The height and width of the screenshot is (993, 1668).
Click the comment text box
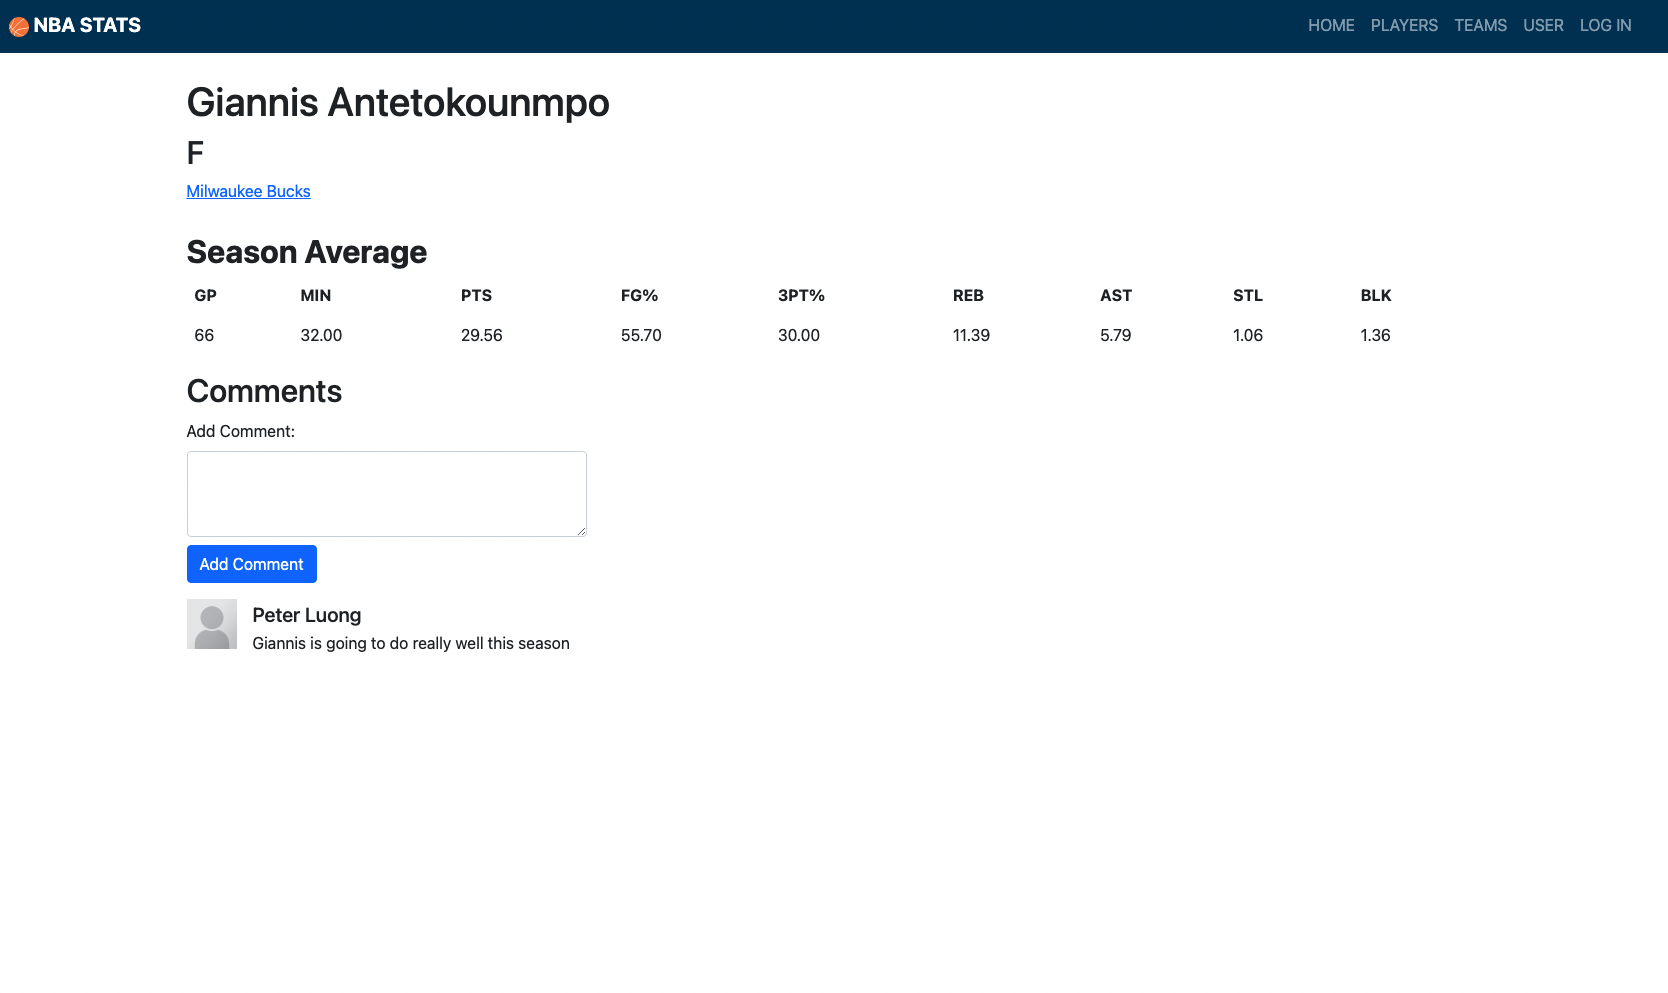click(x=386, y=493)
